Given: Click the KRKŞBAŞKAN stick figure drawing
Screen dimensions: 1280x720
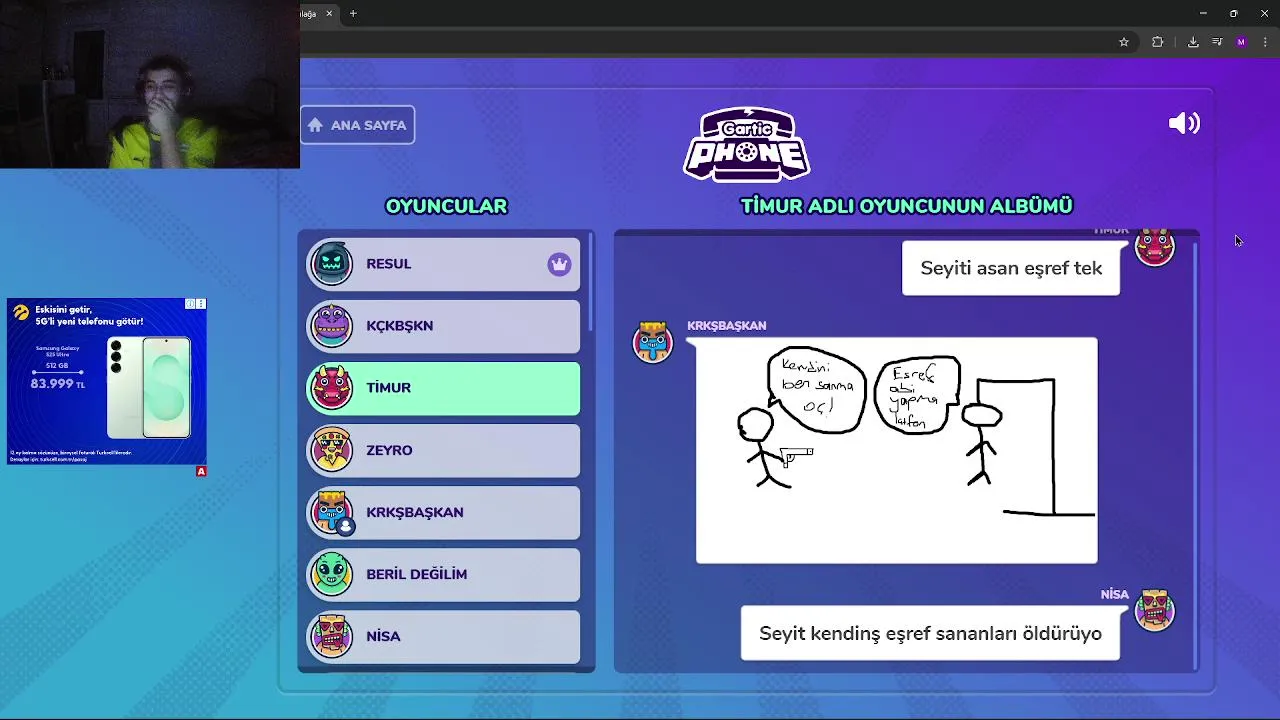Looking at the screenshot, I should tap(897, 450).
